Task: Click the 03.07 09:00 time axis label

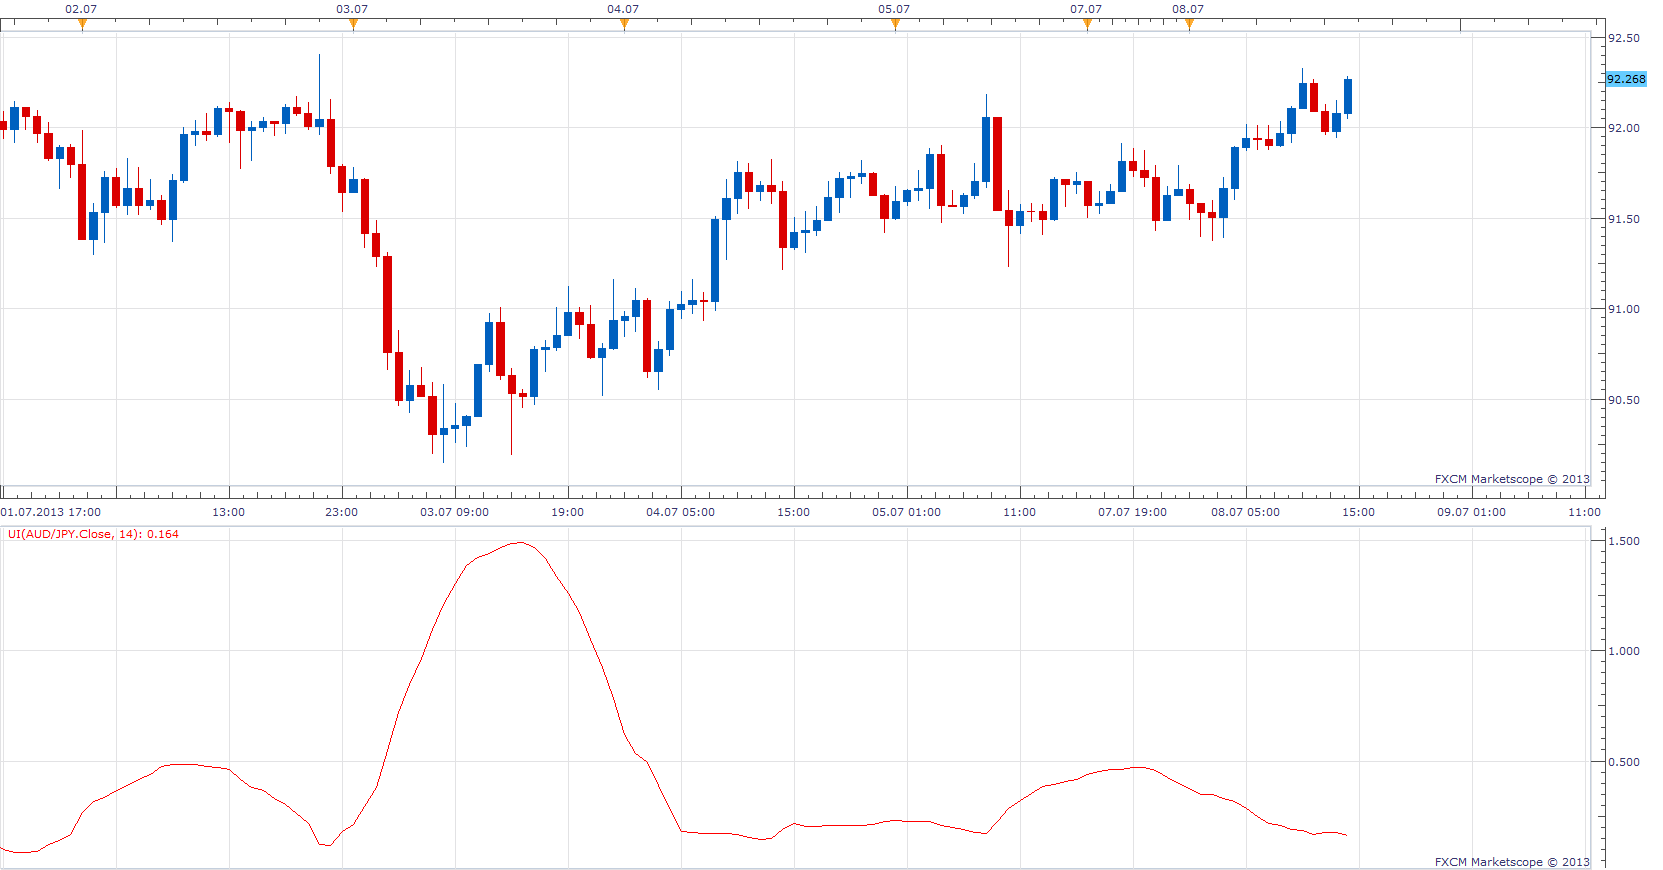Action: click(455, 512)
